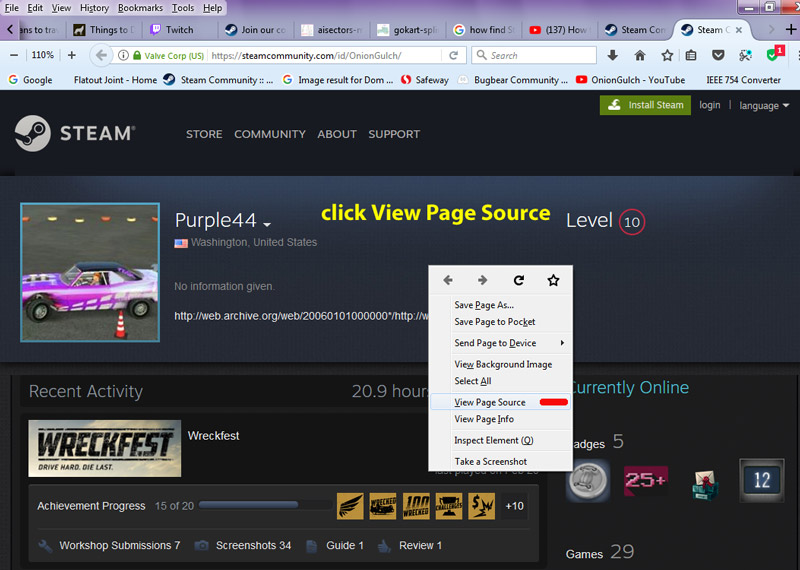Open the bookmarks library icon
Screen dimensions: 800x570
click(691, 55)
